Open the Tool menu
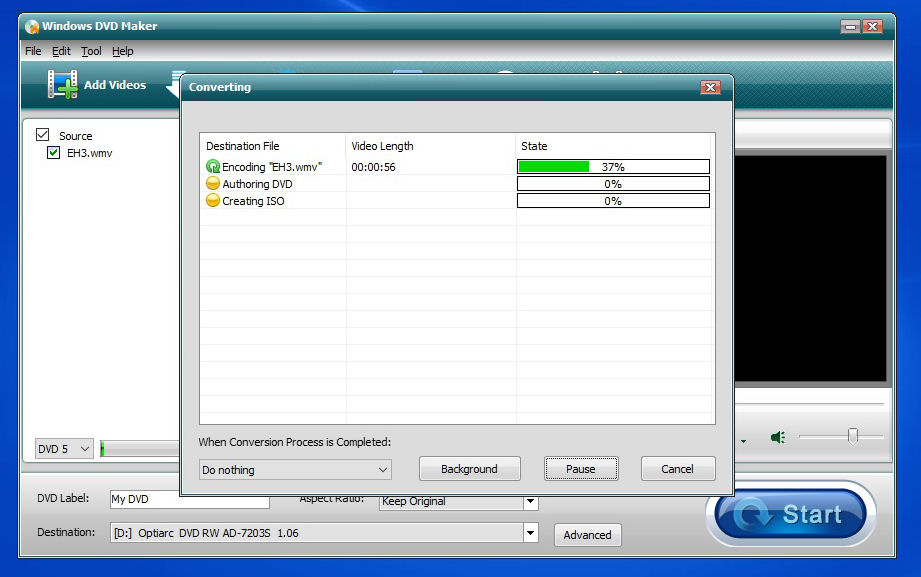This screenshot has height=577, width=921. (x=91, y=51)
